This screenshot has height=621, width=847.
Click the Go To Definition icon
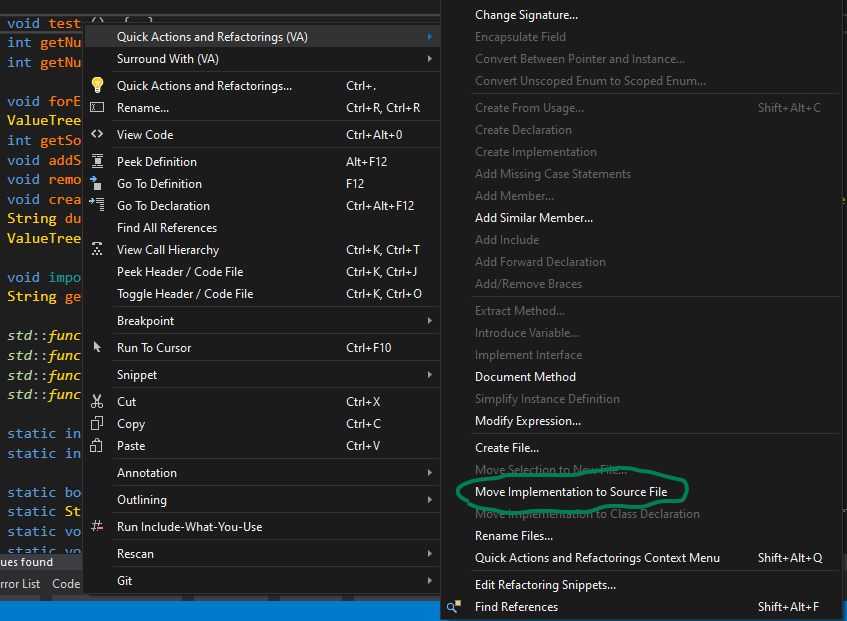coord(96,183)
